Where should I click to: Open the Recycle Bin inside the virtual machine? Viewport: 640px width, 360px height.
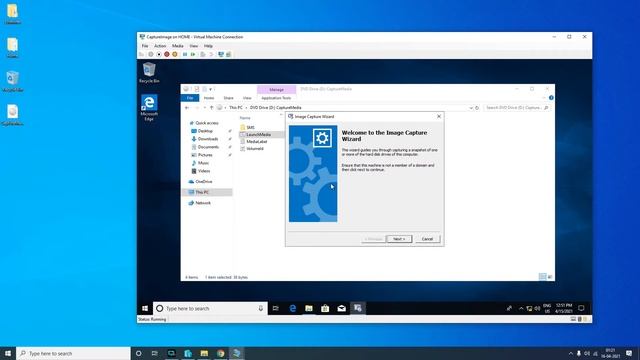pyautogui.click(x=149, y=72)
